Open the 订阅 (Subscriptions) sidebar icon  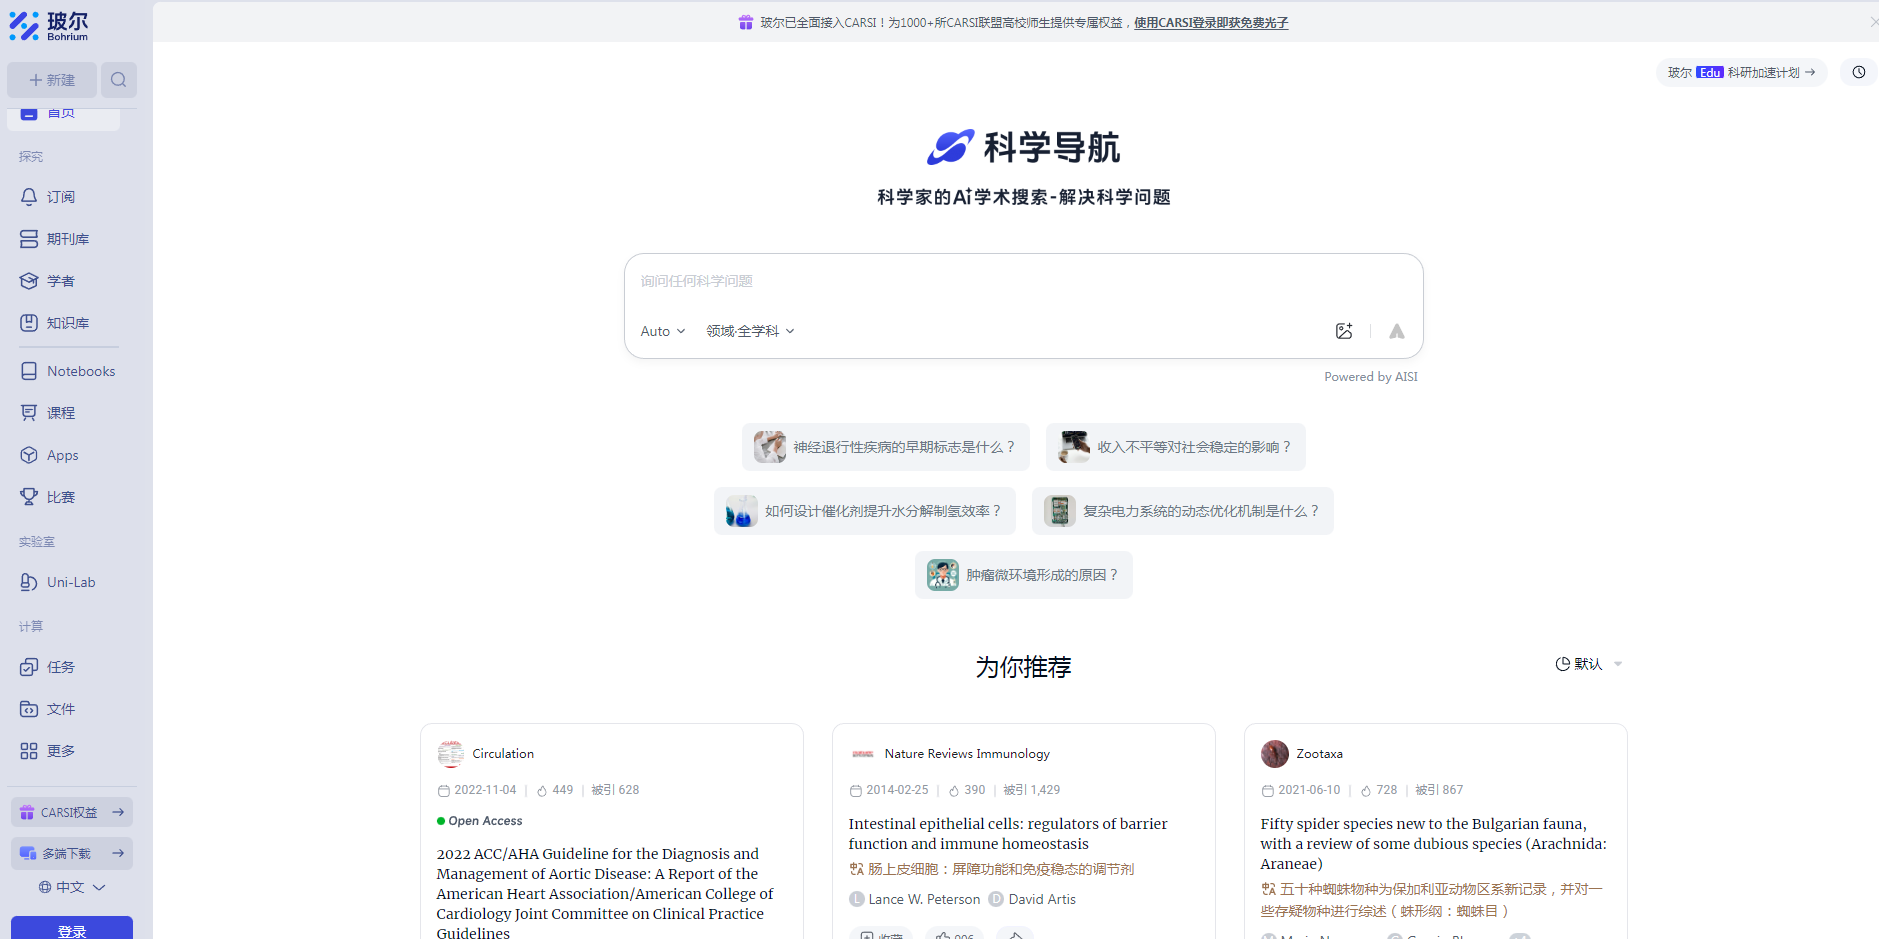point(30,197)
